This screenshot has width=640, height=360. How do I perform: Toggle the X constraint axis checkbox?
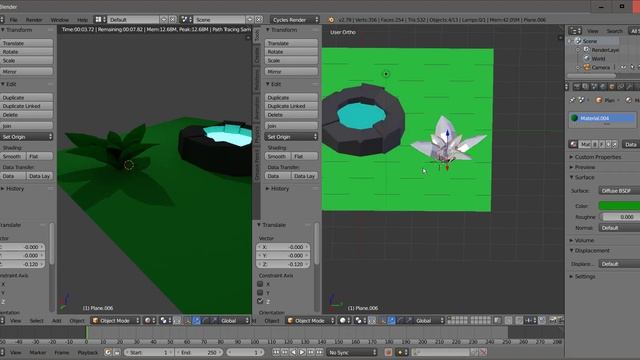[x=260, y=284]
